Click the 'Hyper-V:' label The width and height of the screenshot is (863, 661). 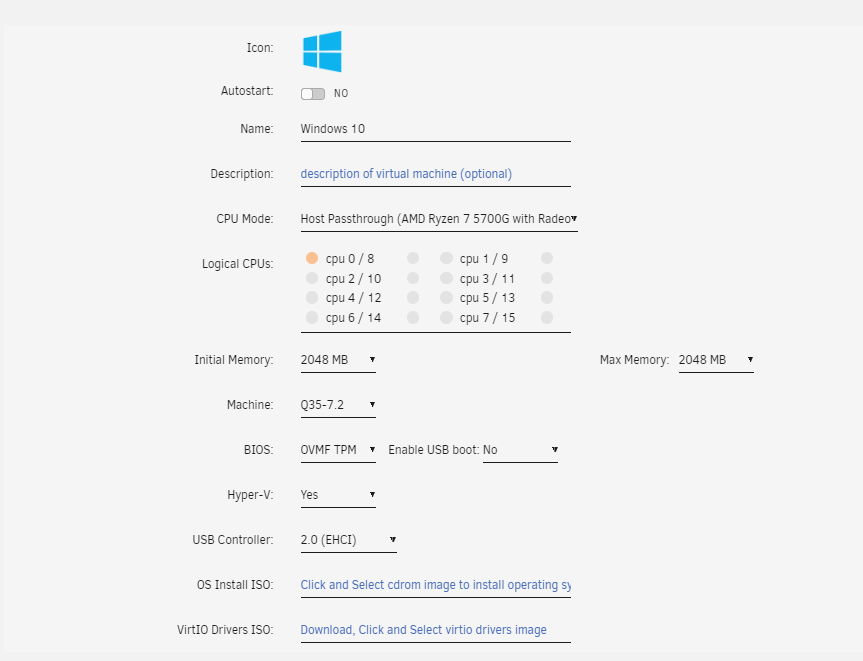pos(250,495)
